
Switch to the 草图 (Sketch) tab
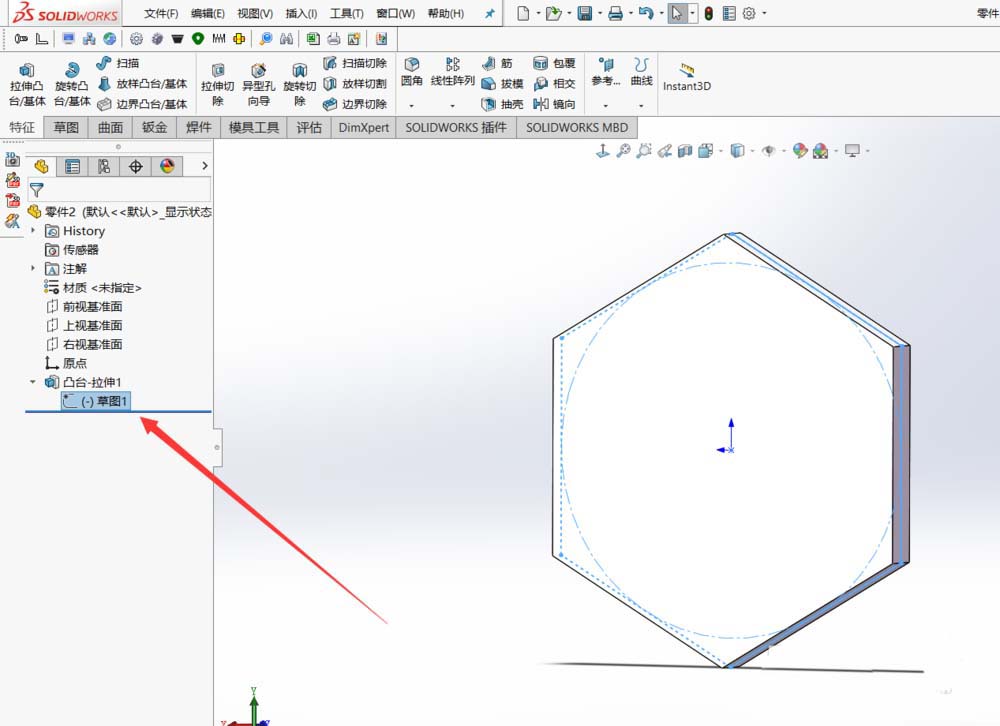tap(66, 127)
